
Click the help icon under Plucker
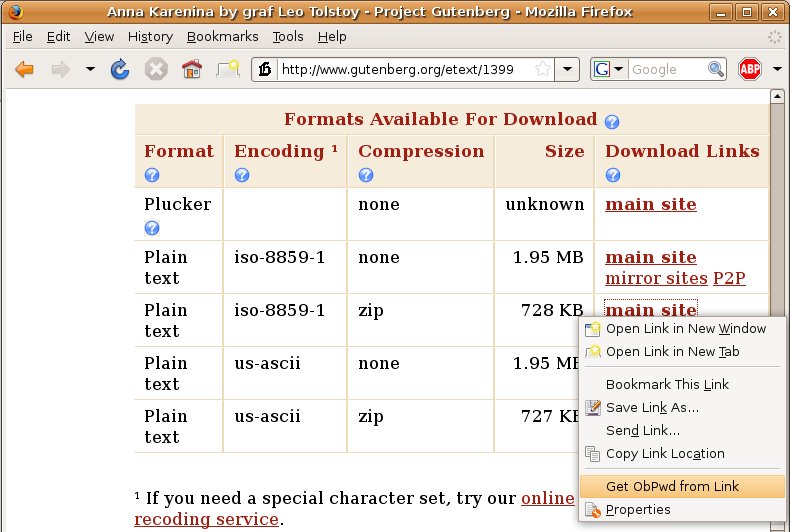click(152, 228)
